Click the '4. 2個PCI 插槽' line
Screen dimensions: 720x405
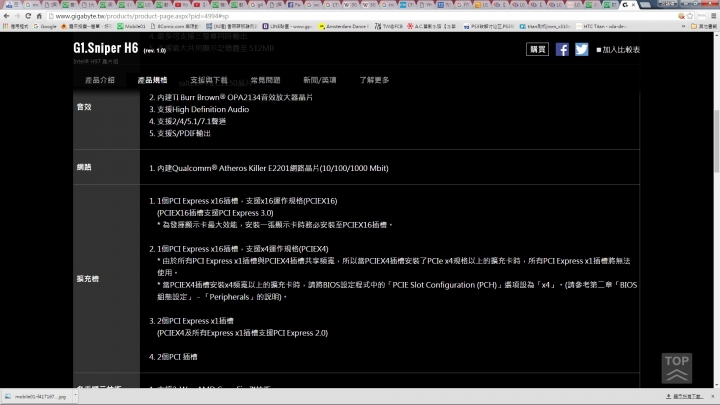(x=173, y=357)
